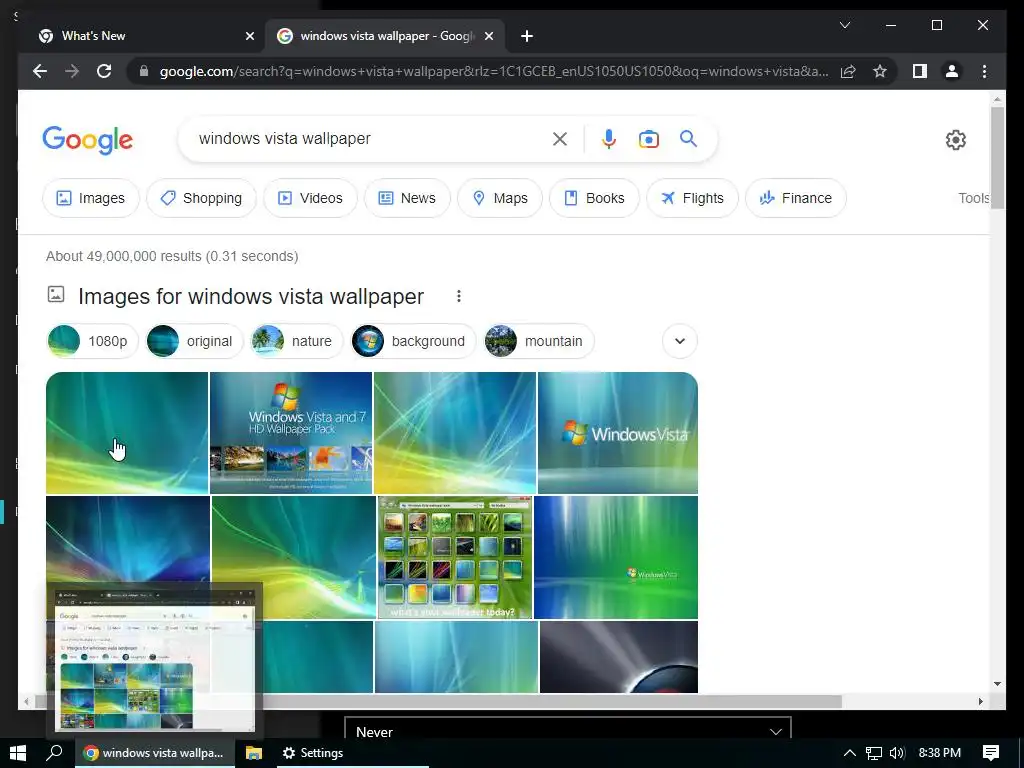
Task: Click the forward navigation arrow
Action: (x=72, y=71)
